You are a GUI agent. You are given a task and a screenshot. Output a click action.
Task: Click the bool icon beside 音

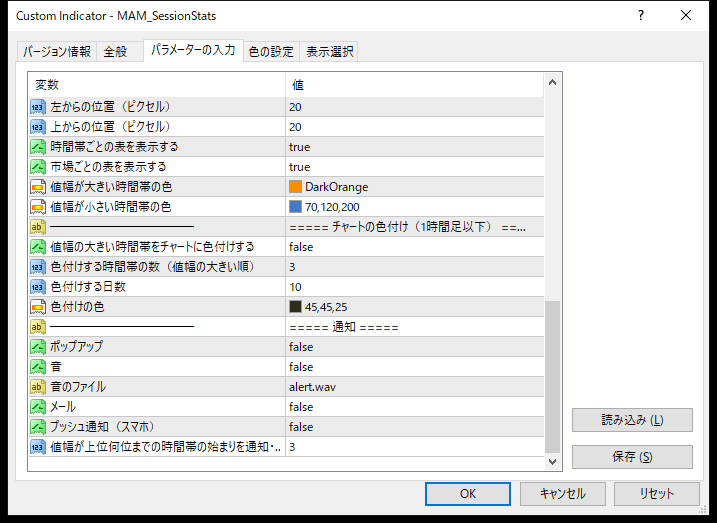(x=37, y=367)
